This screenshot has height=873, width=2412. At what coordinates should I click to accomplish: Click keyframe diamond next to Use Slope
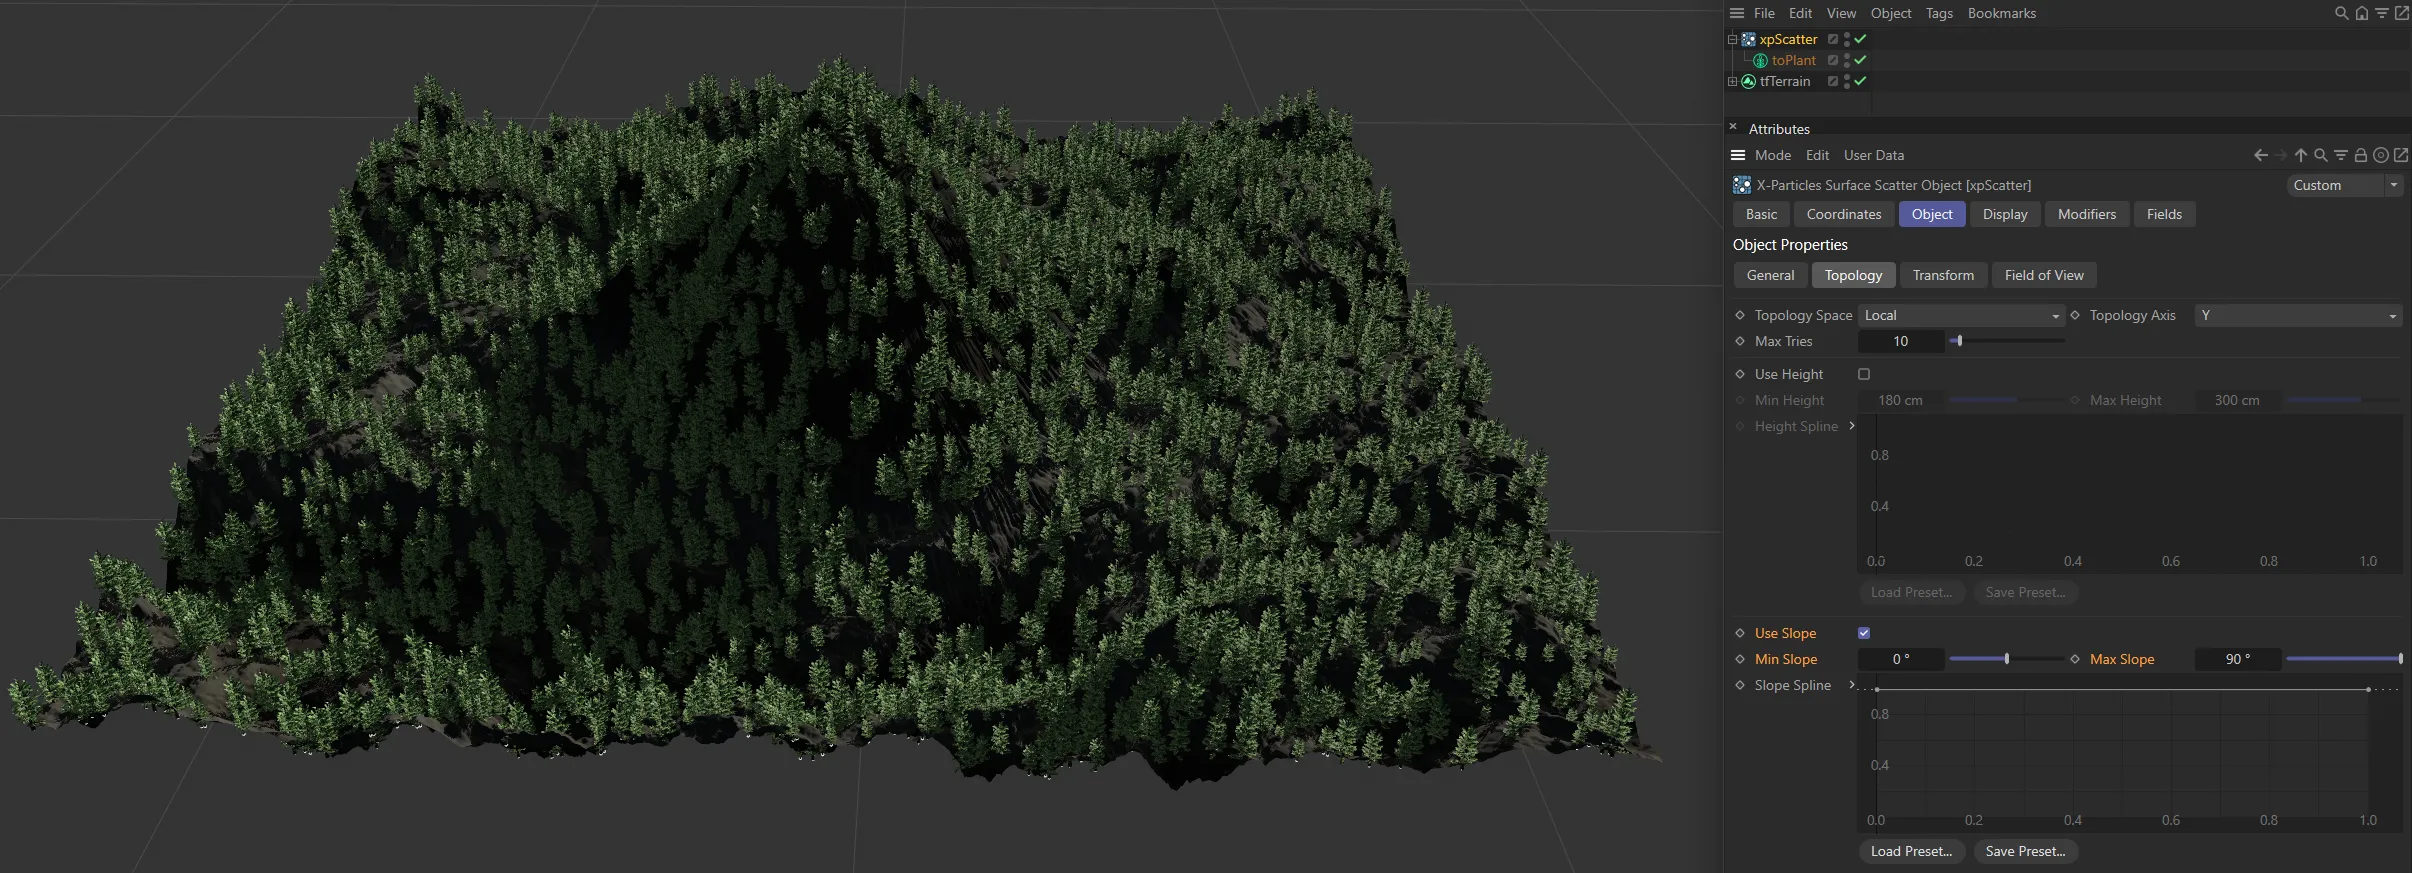coord(1740,633)
